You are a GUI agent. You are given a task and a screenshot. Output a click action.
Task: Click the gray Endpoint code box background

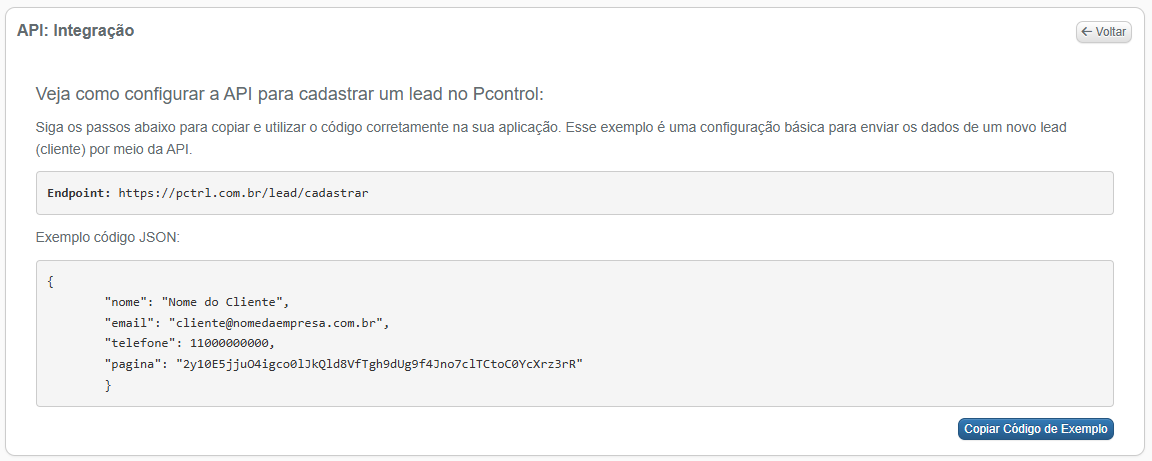735,193
